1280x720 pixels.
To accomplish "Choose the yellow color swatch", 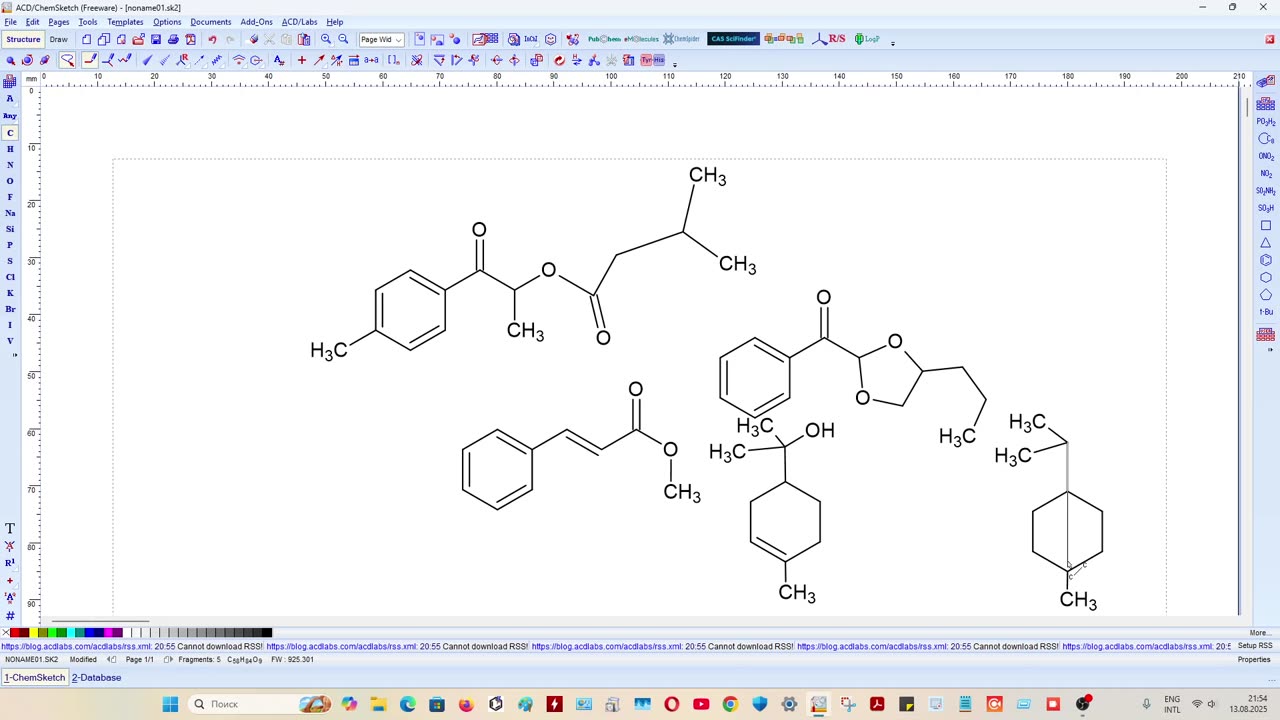I will pyautogui.click(x=34, y=633).
